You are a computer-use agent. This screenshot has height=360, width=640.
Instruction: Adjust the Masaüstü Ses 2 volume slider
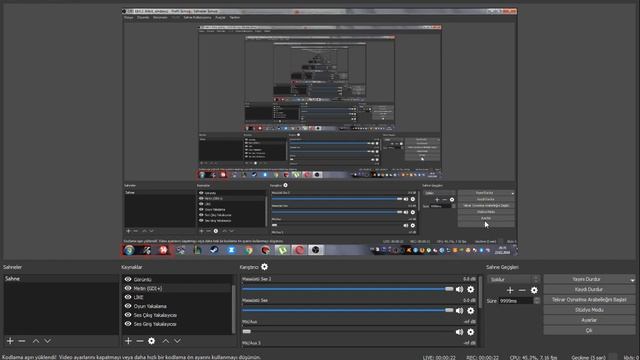[347, 289]
